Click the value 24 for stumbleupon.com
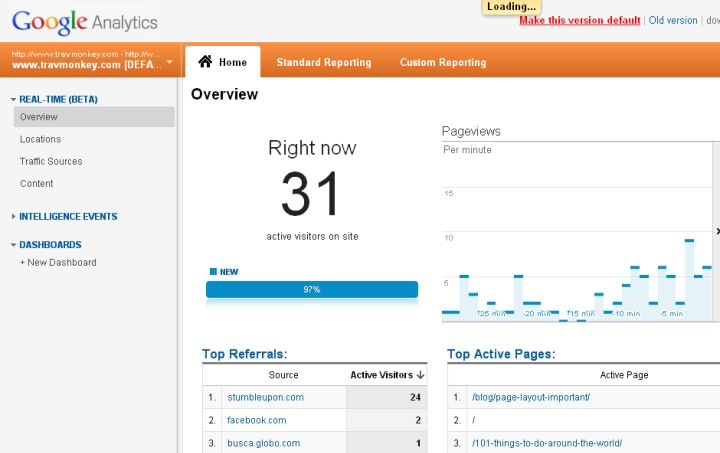The image size is (720, 453). point(416,397)
